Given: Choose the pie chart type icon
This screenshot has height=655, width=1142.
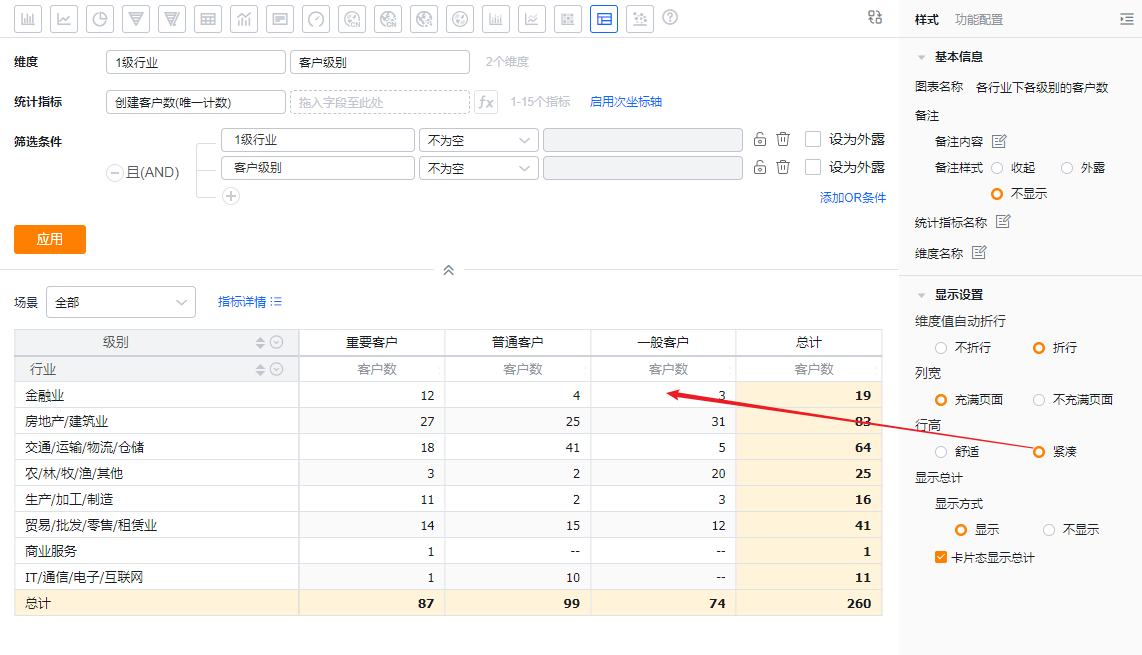Looking at the screenshot, I should (100, 18).
